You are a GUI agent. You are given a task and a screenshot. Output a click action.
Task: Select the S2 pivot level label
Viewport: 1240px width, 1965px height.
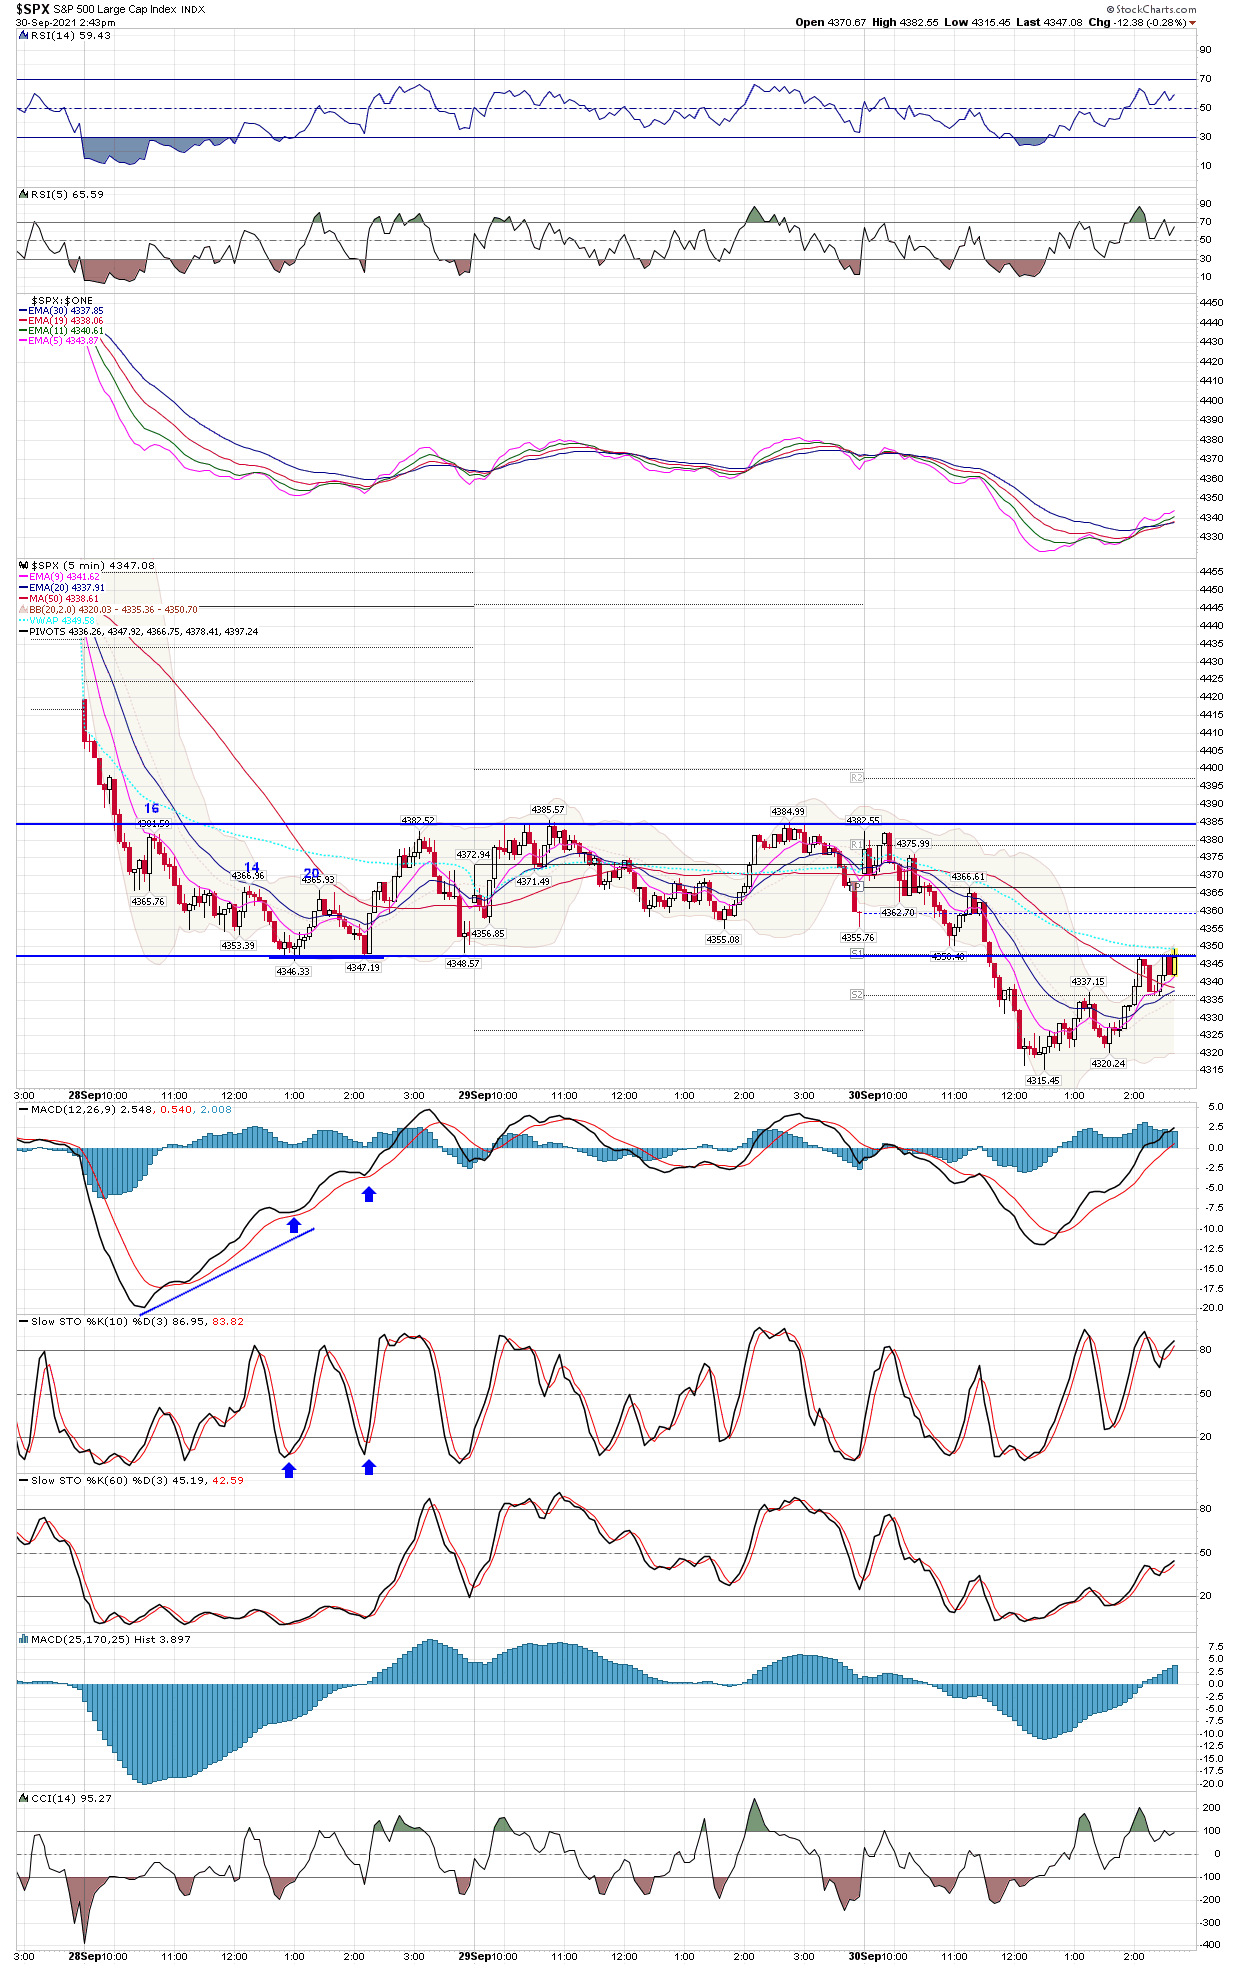(x=856, y=995)
